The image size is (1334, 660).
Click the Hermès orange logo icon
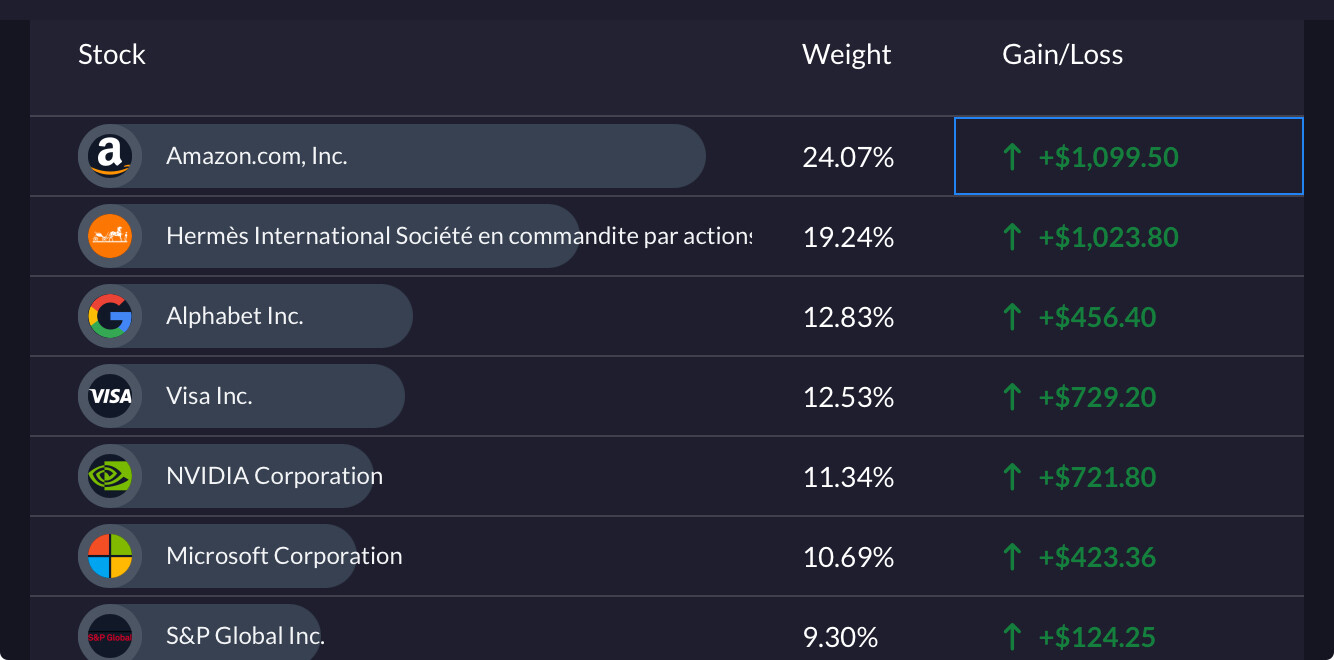click(x=110, y=236)
